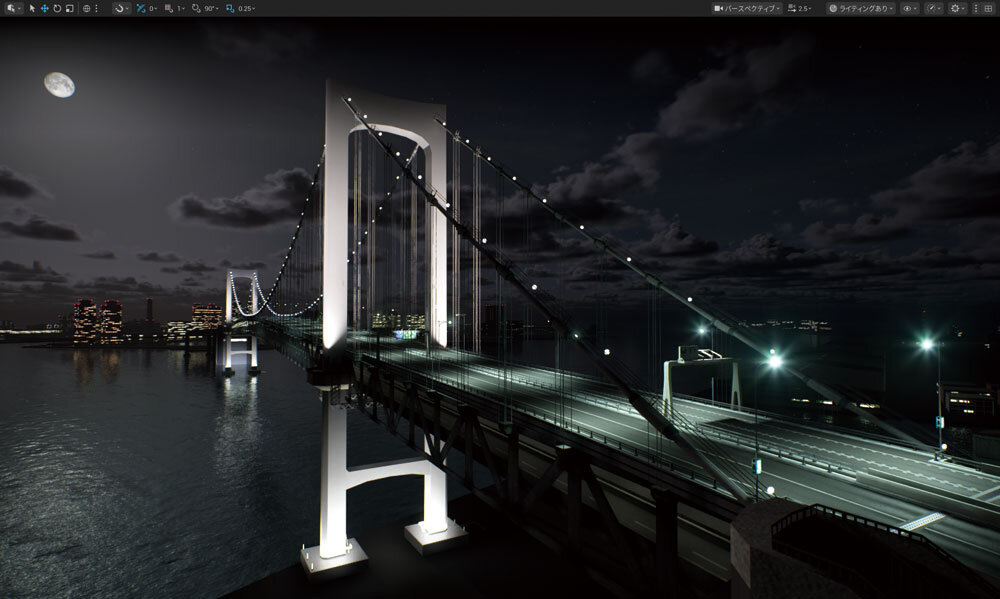
Task: Open the viewport settings gear menu
Action: 957,8
